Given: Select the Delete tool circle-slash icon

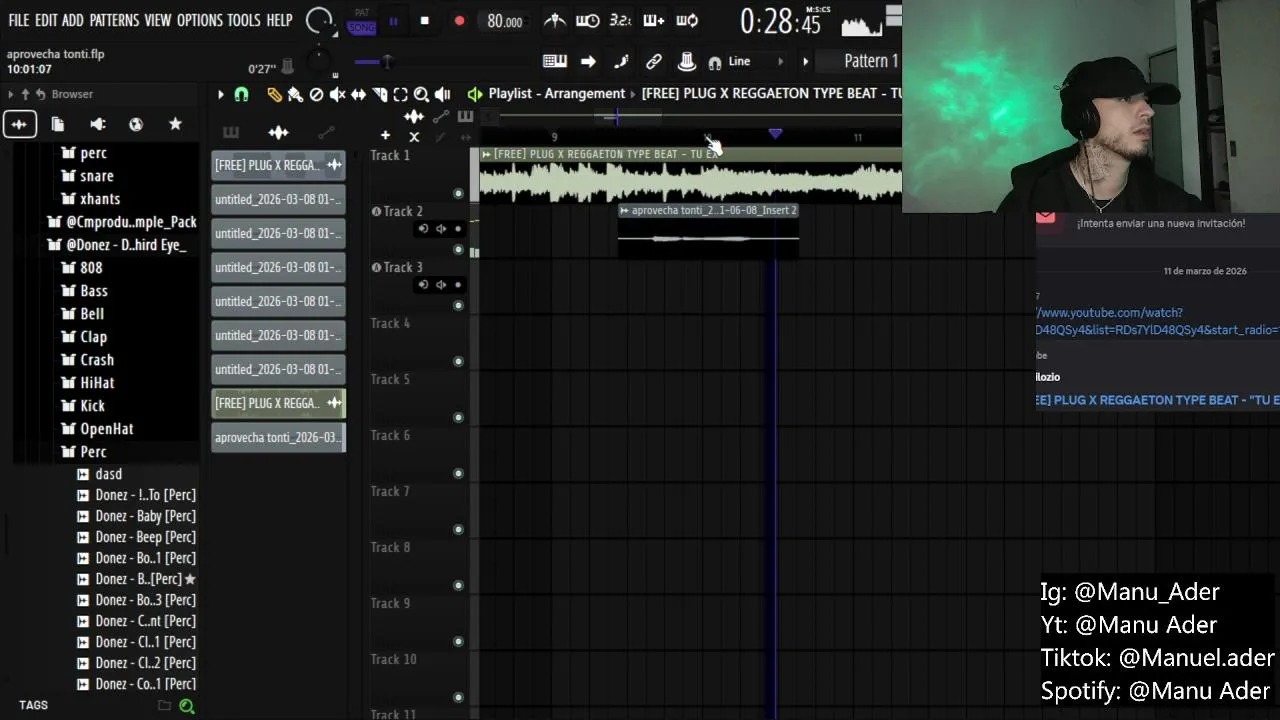Looking at the screenshot, I should pos(316,94).
